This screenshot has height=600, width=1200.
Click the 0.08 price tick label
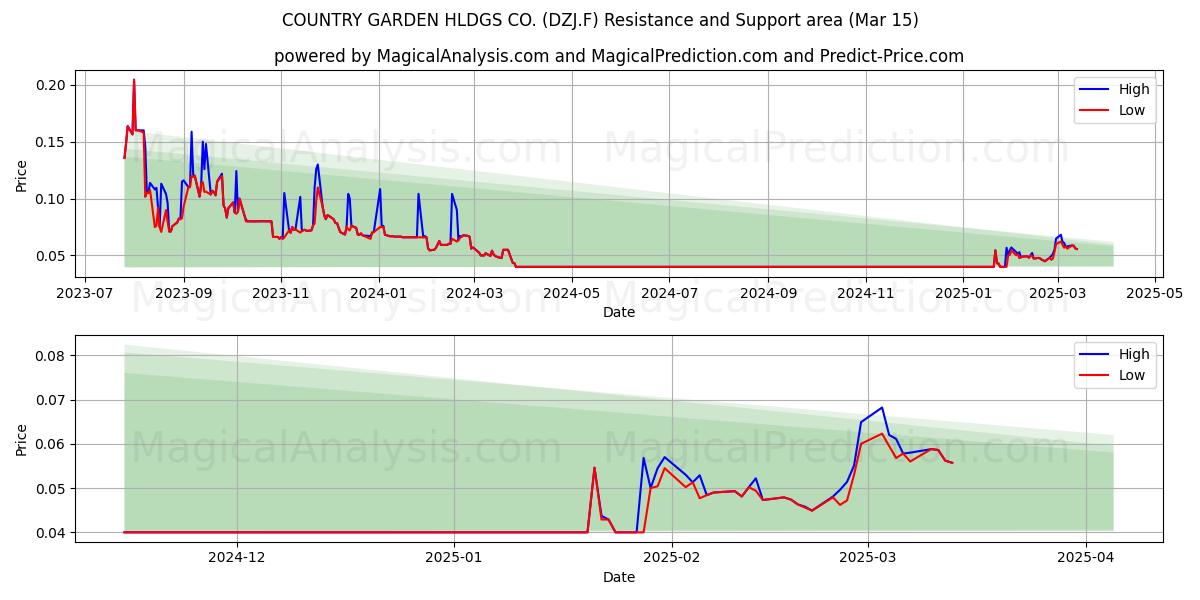coord(52,356)
